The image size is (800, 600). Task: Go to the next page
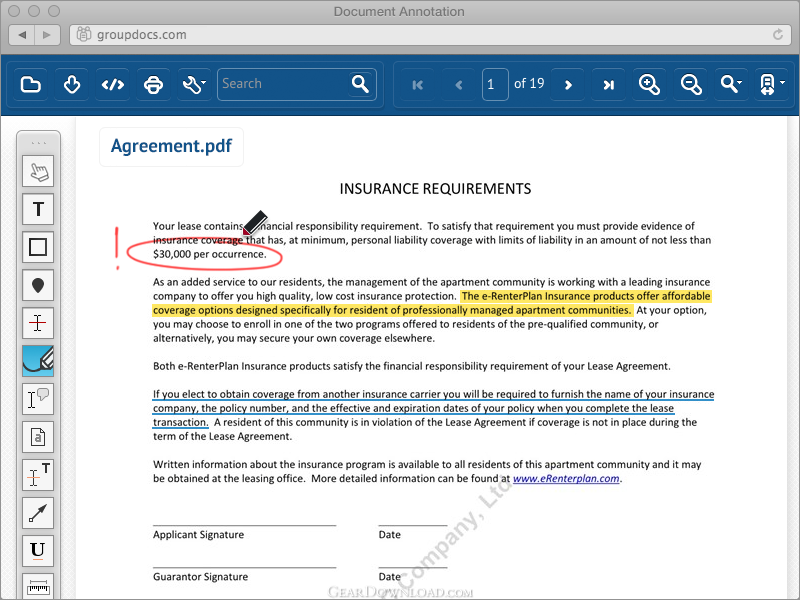pyautogui.click(x=568, y=85)
